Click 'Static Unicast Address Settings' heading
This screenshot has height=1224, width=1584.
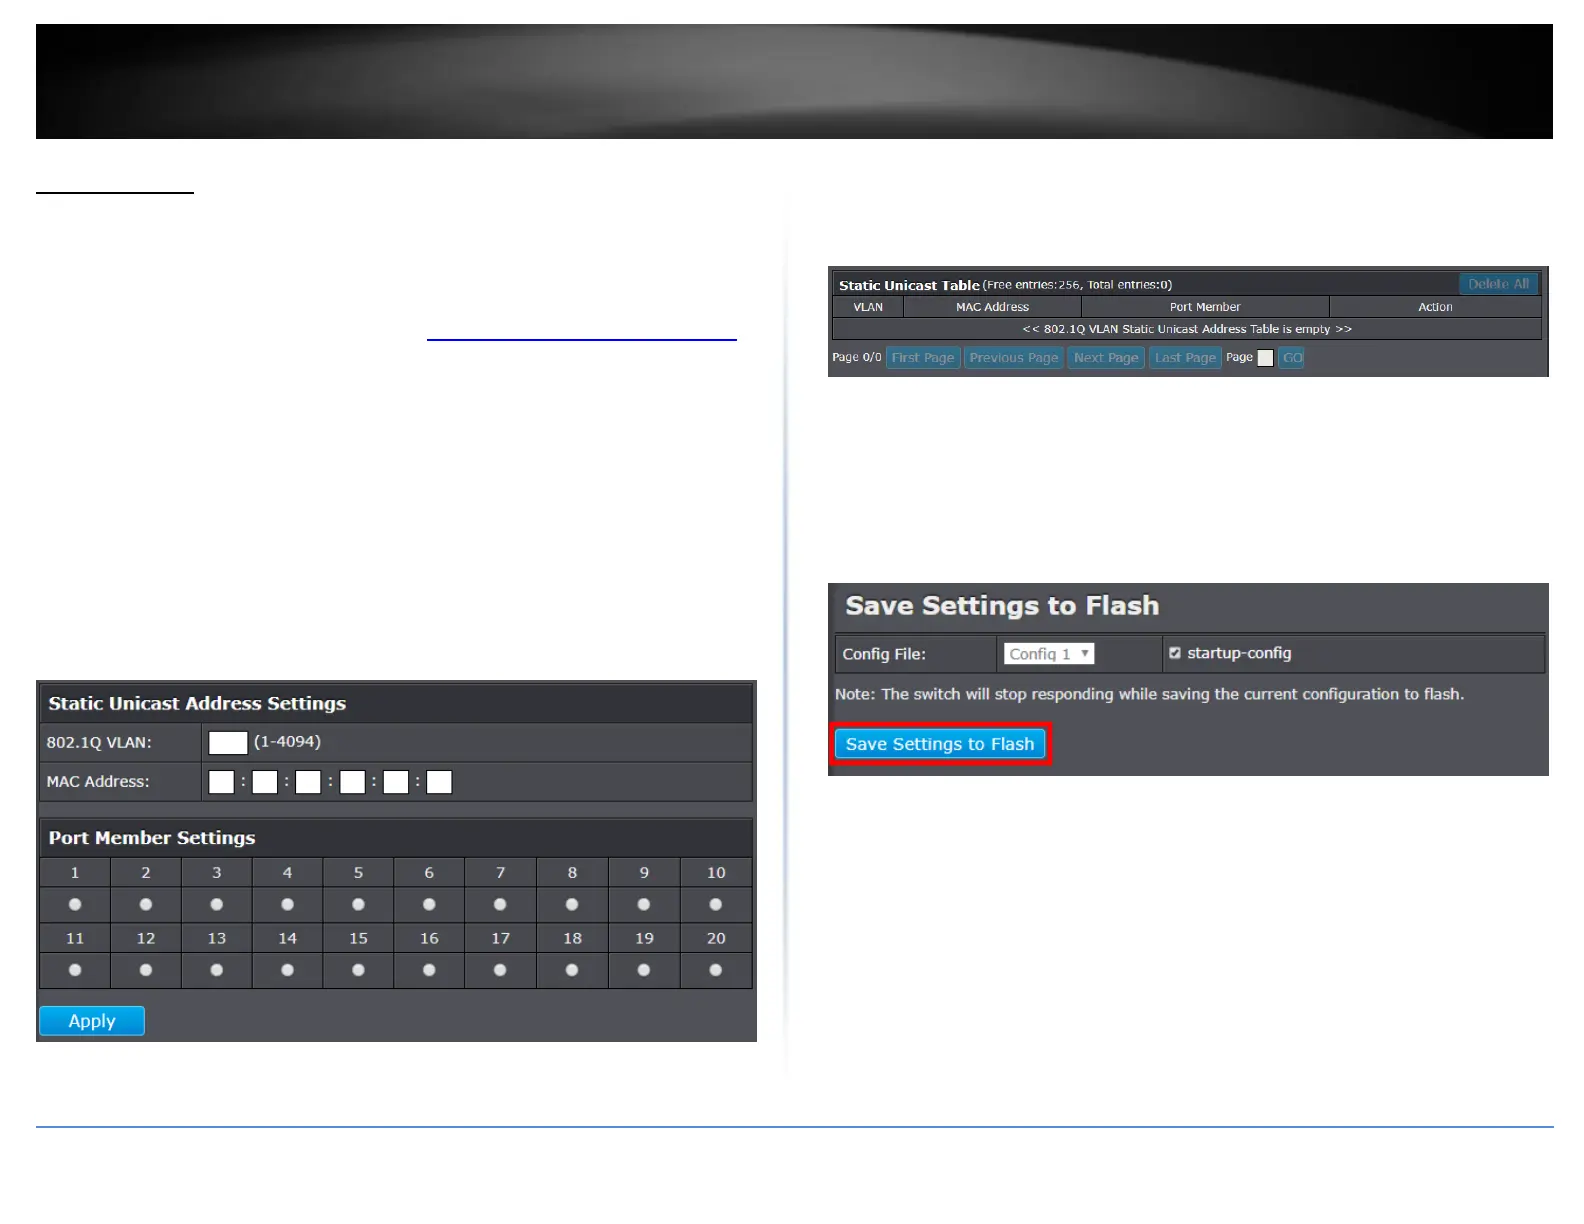point(197,703)
